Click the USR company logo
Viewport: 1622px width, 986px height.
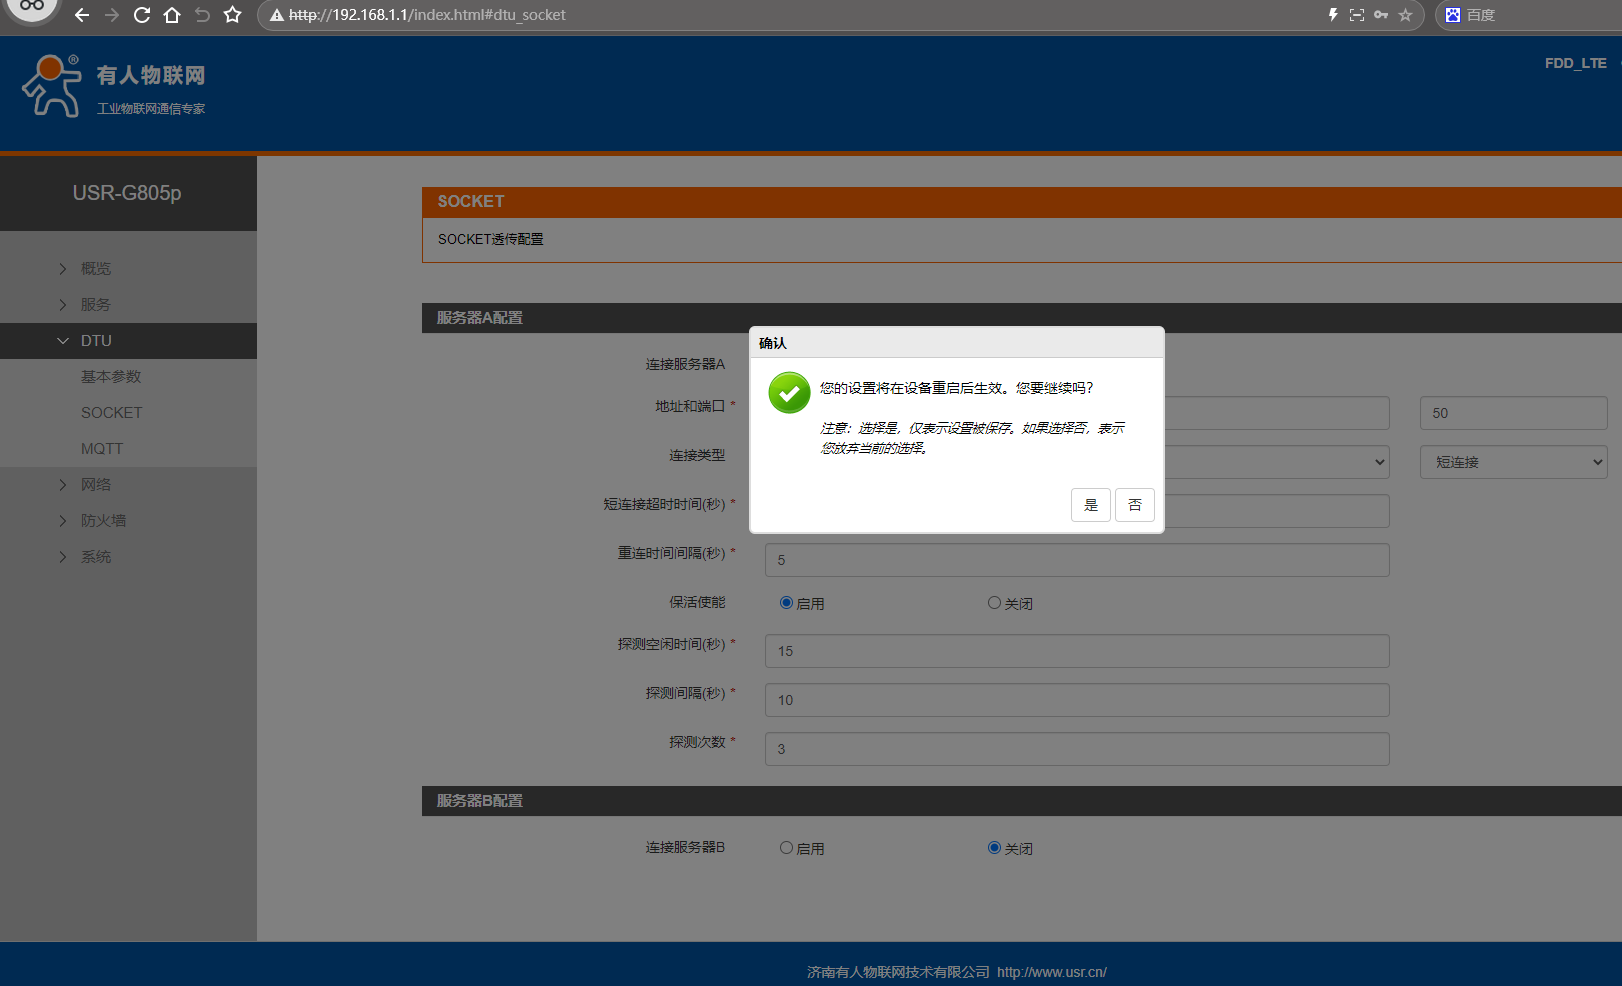coord(113,87)
